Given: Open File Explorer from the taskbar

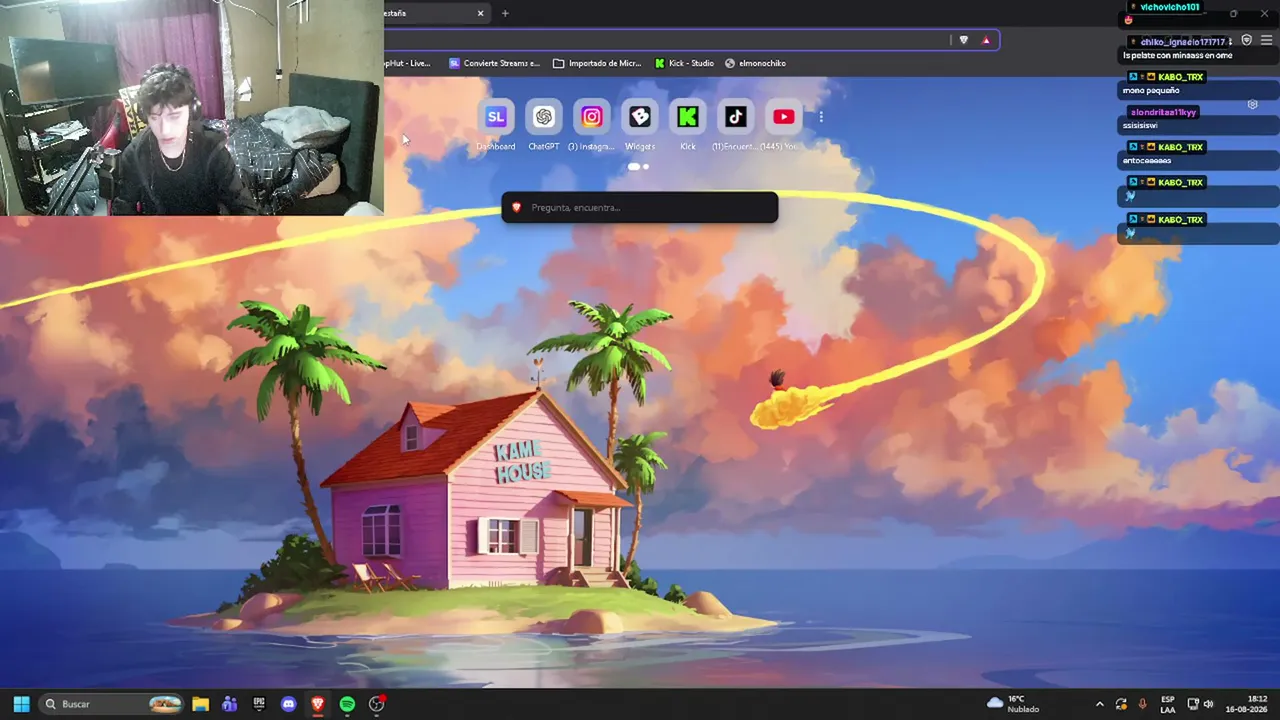Looking at the screenshot, I should [x=200, y=704].
